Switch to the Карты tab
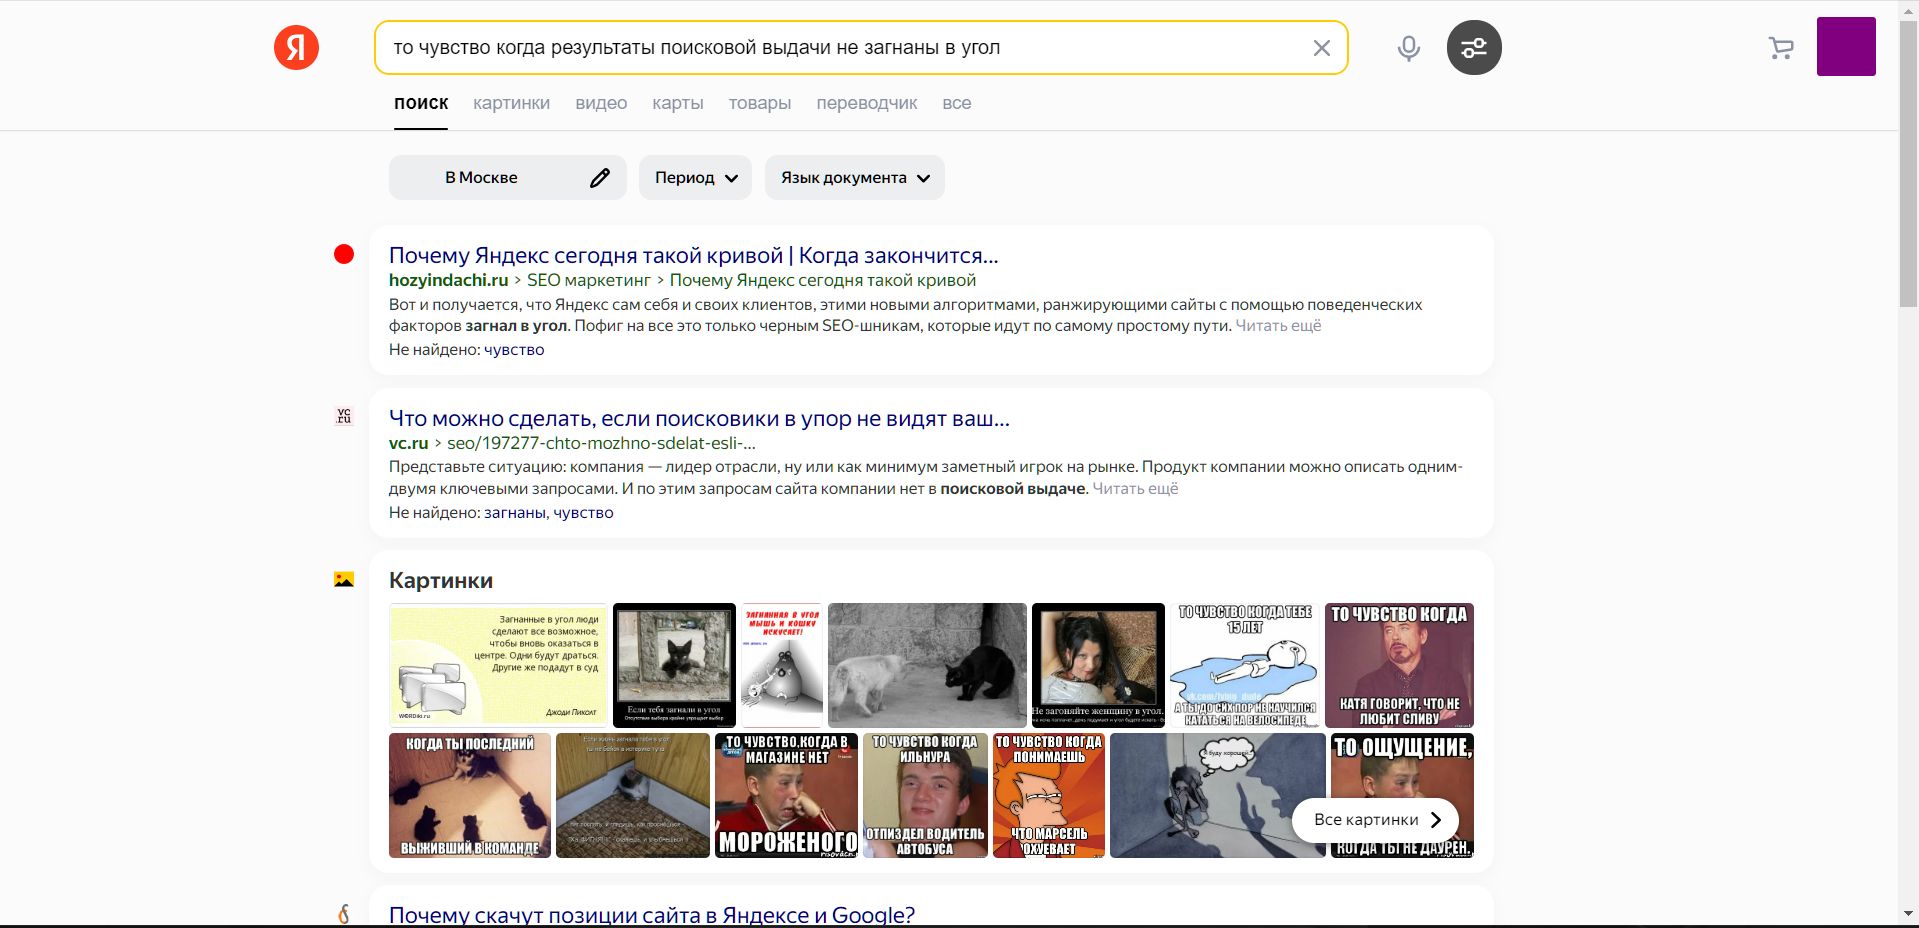Screen dimensions: 1919x928 tap(678, 103)
